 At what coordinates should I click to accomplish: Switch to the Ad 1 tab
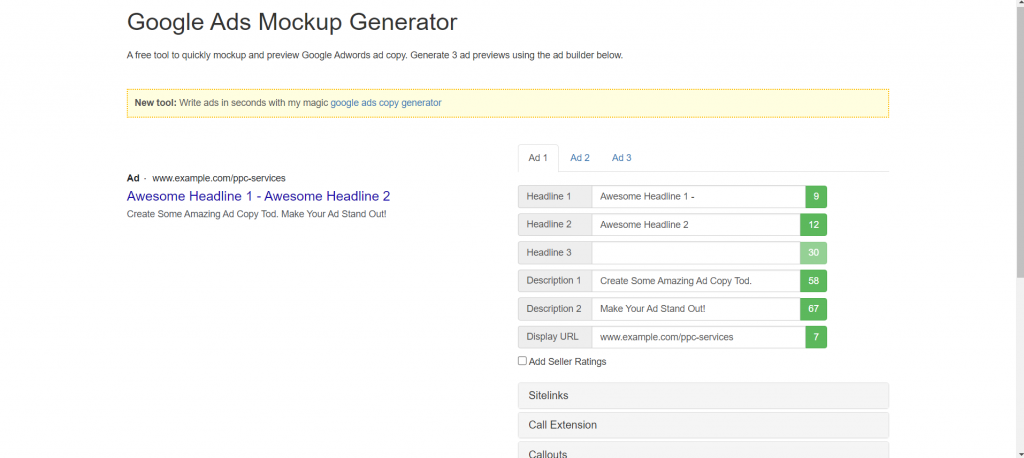point(538,157)
